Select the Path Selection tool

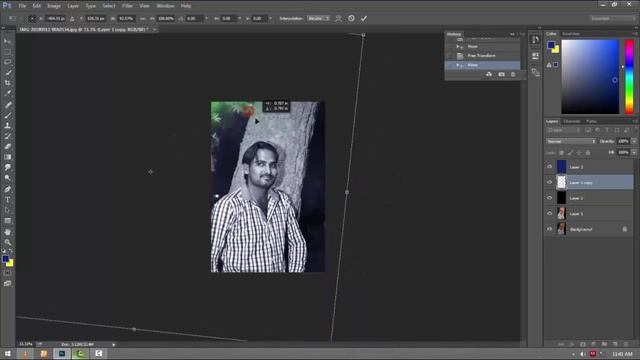tap(7, 210)
